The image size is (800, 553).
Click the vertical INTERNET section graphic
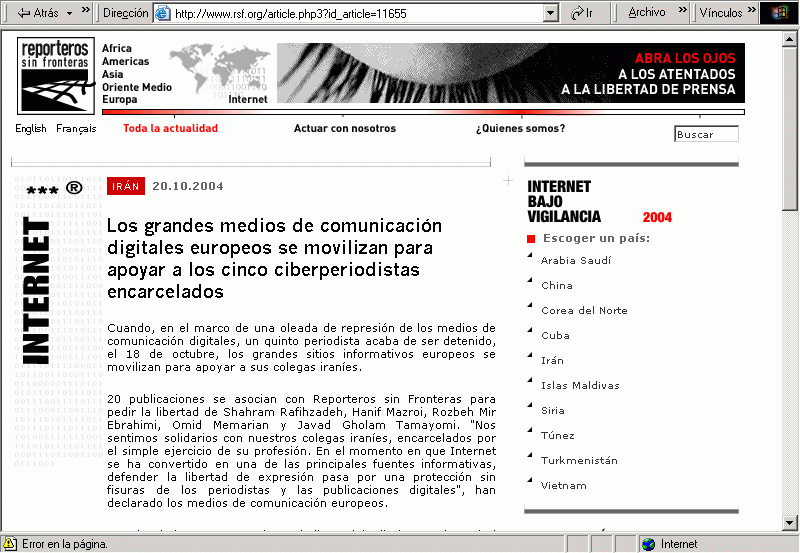[x=36, y=290]
